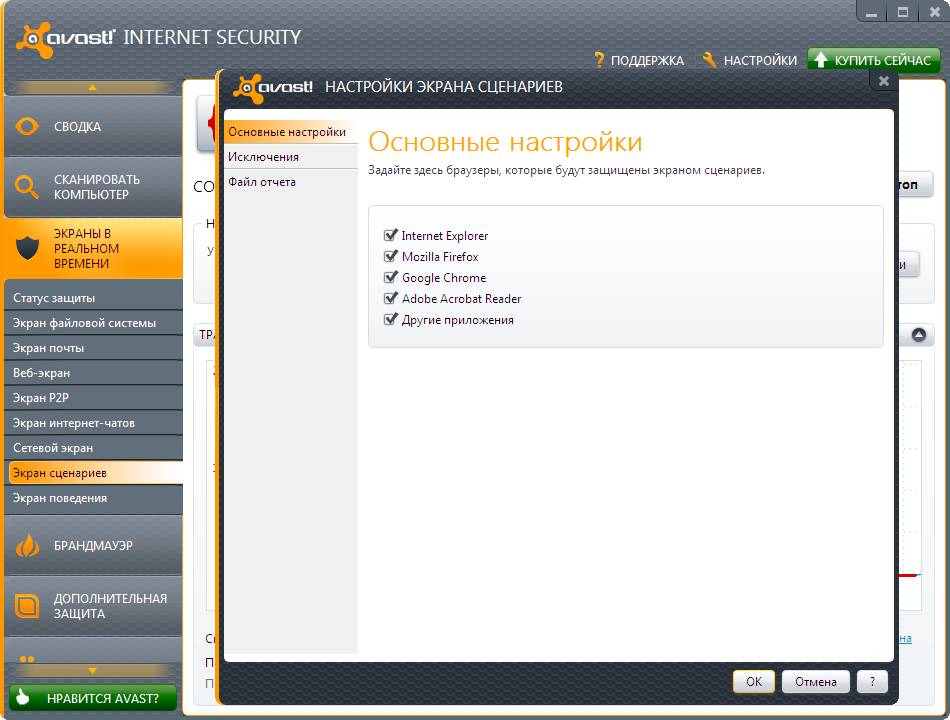The image size is (950, 720).
Task: Click the Mozilla Firefox label text
Action: (x=440, y=257)
